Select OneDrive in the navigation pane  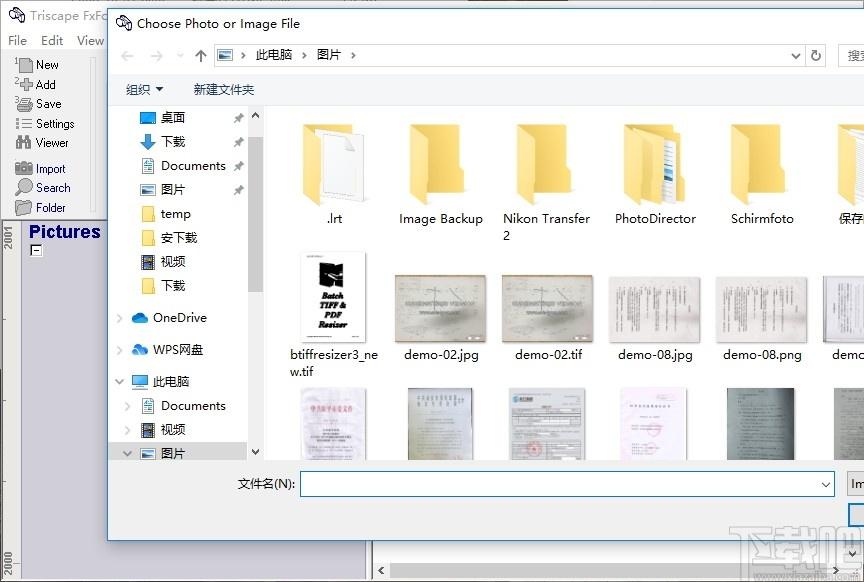180,318
